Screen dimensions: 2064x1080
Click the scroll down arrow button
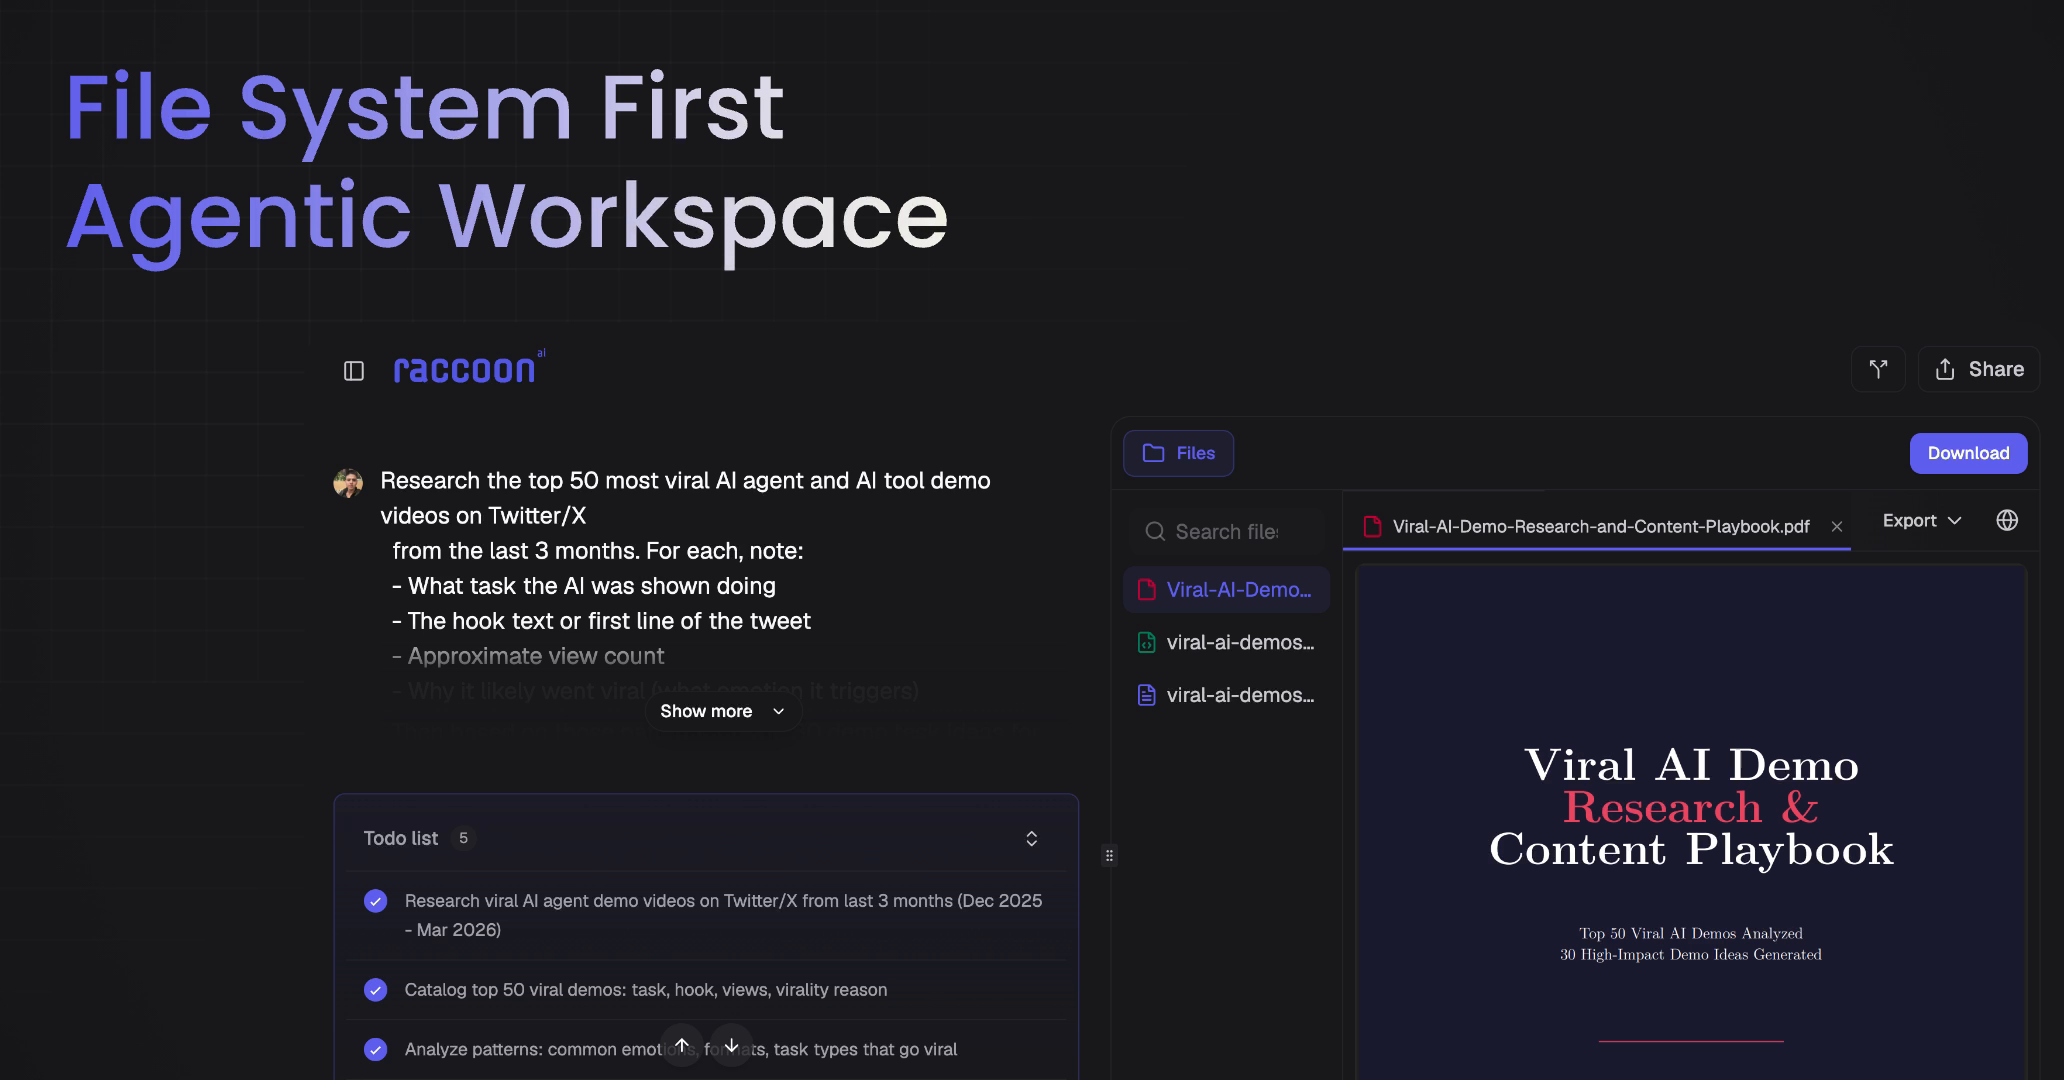(x=731, y=1045)
